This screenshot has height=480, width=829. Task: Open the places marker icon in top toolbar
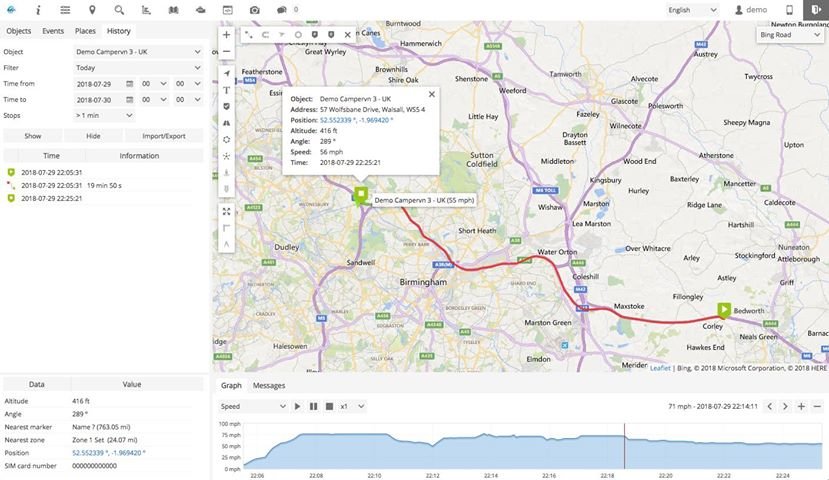point(92,10)
